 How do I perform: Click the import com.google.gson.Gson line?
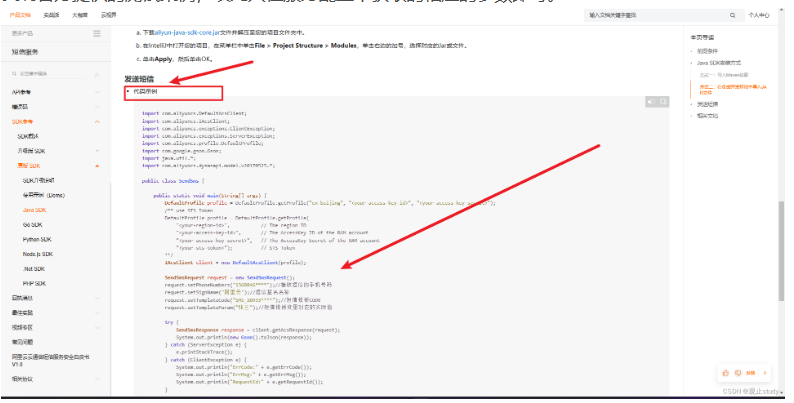click(181, 151)
